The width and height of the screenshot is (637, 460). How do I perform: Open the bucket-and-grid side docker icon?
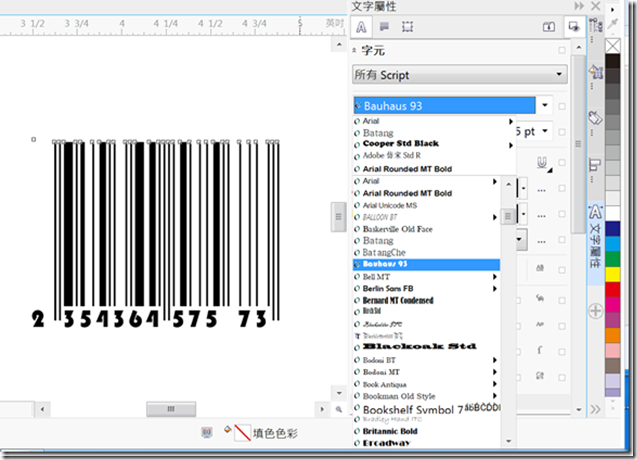click(x=596, y=73)
